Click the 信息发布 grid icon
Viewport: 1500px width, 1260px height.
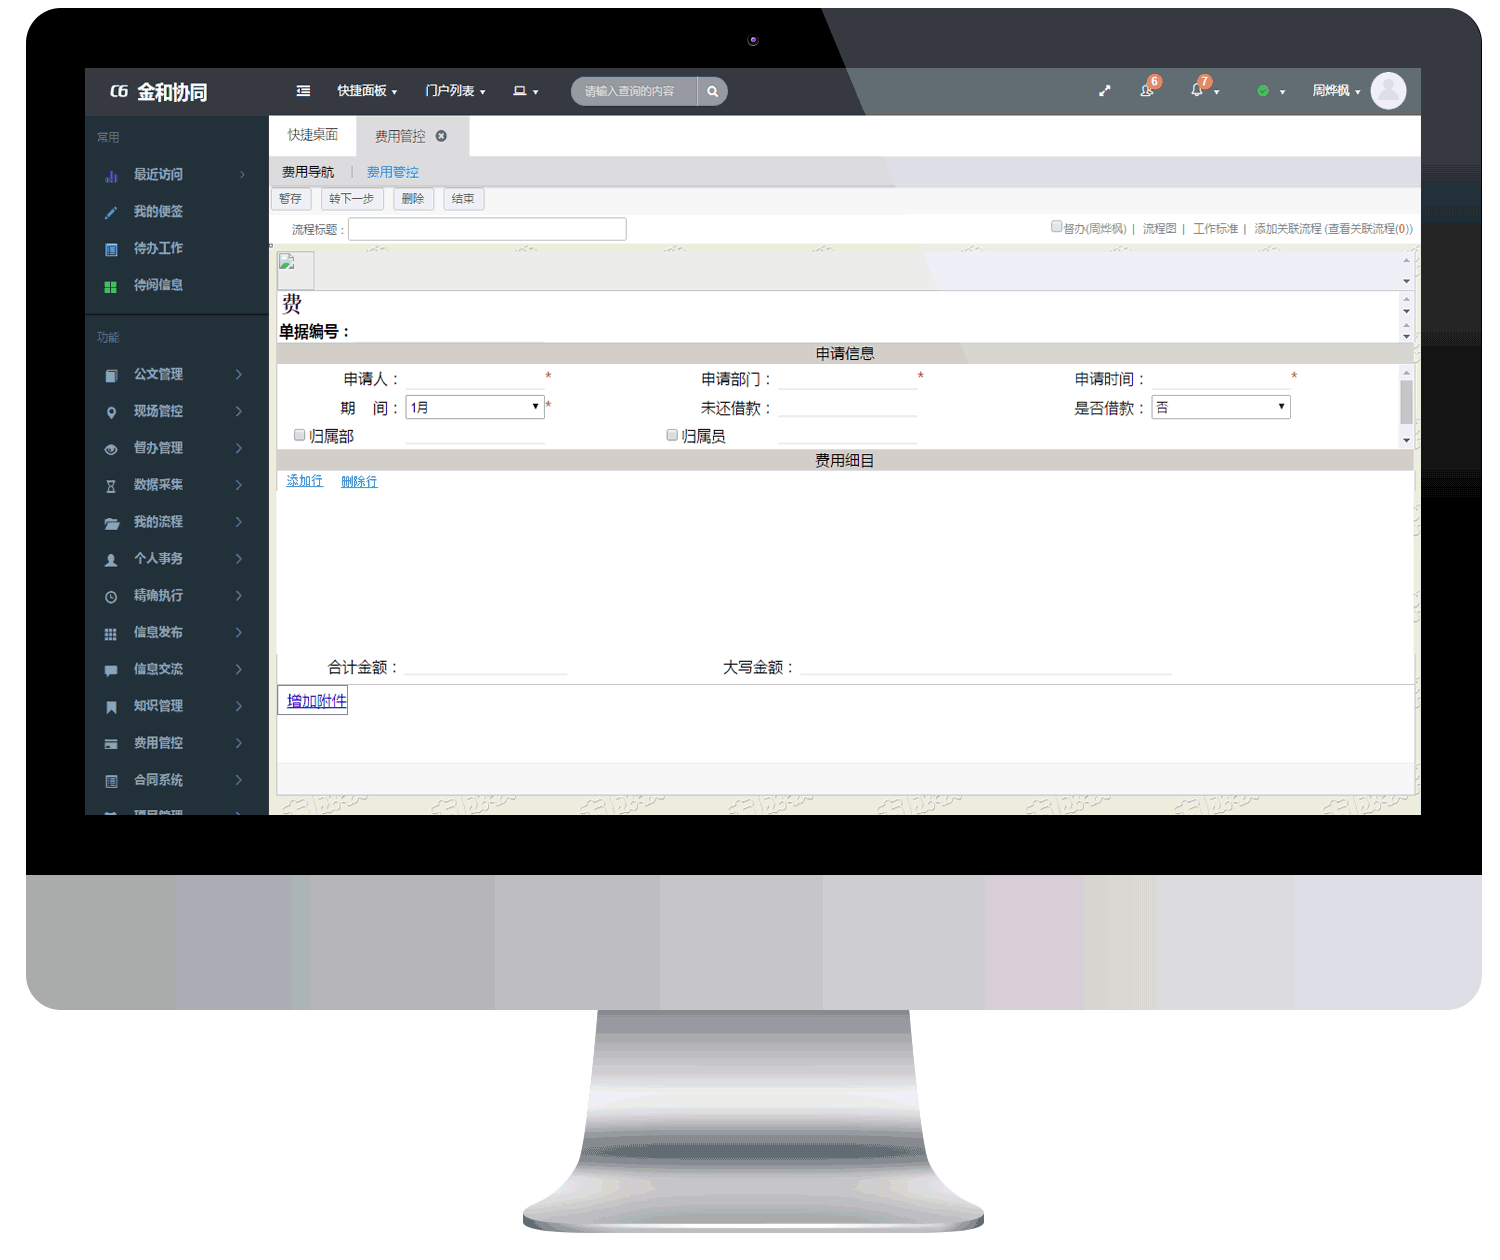pos(111,633)
